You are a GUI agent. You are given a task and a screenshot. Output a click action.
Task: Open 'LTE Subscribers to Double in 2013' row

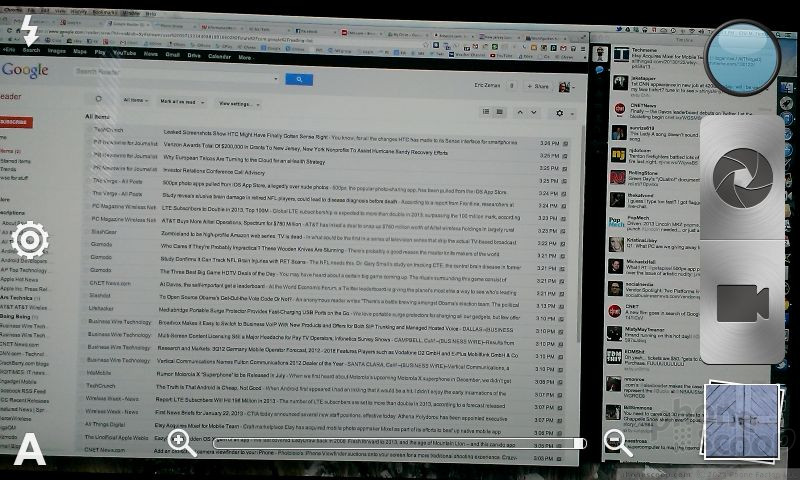coord(327,210)
